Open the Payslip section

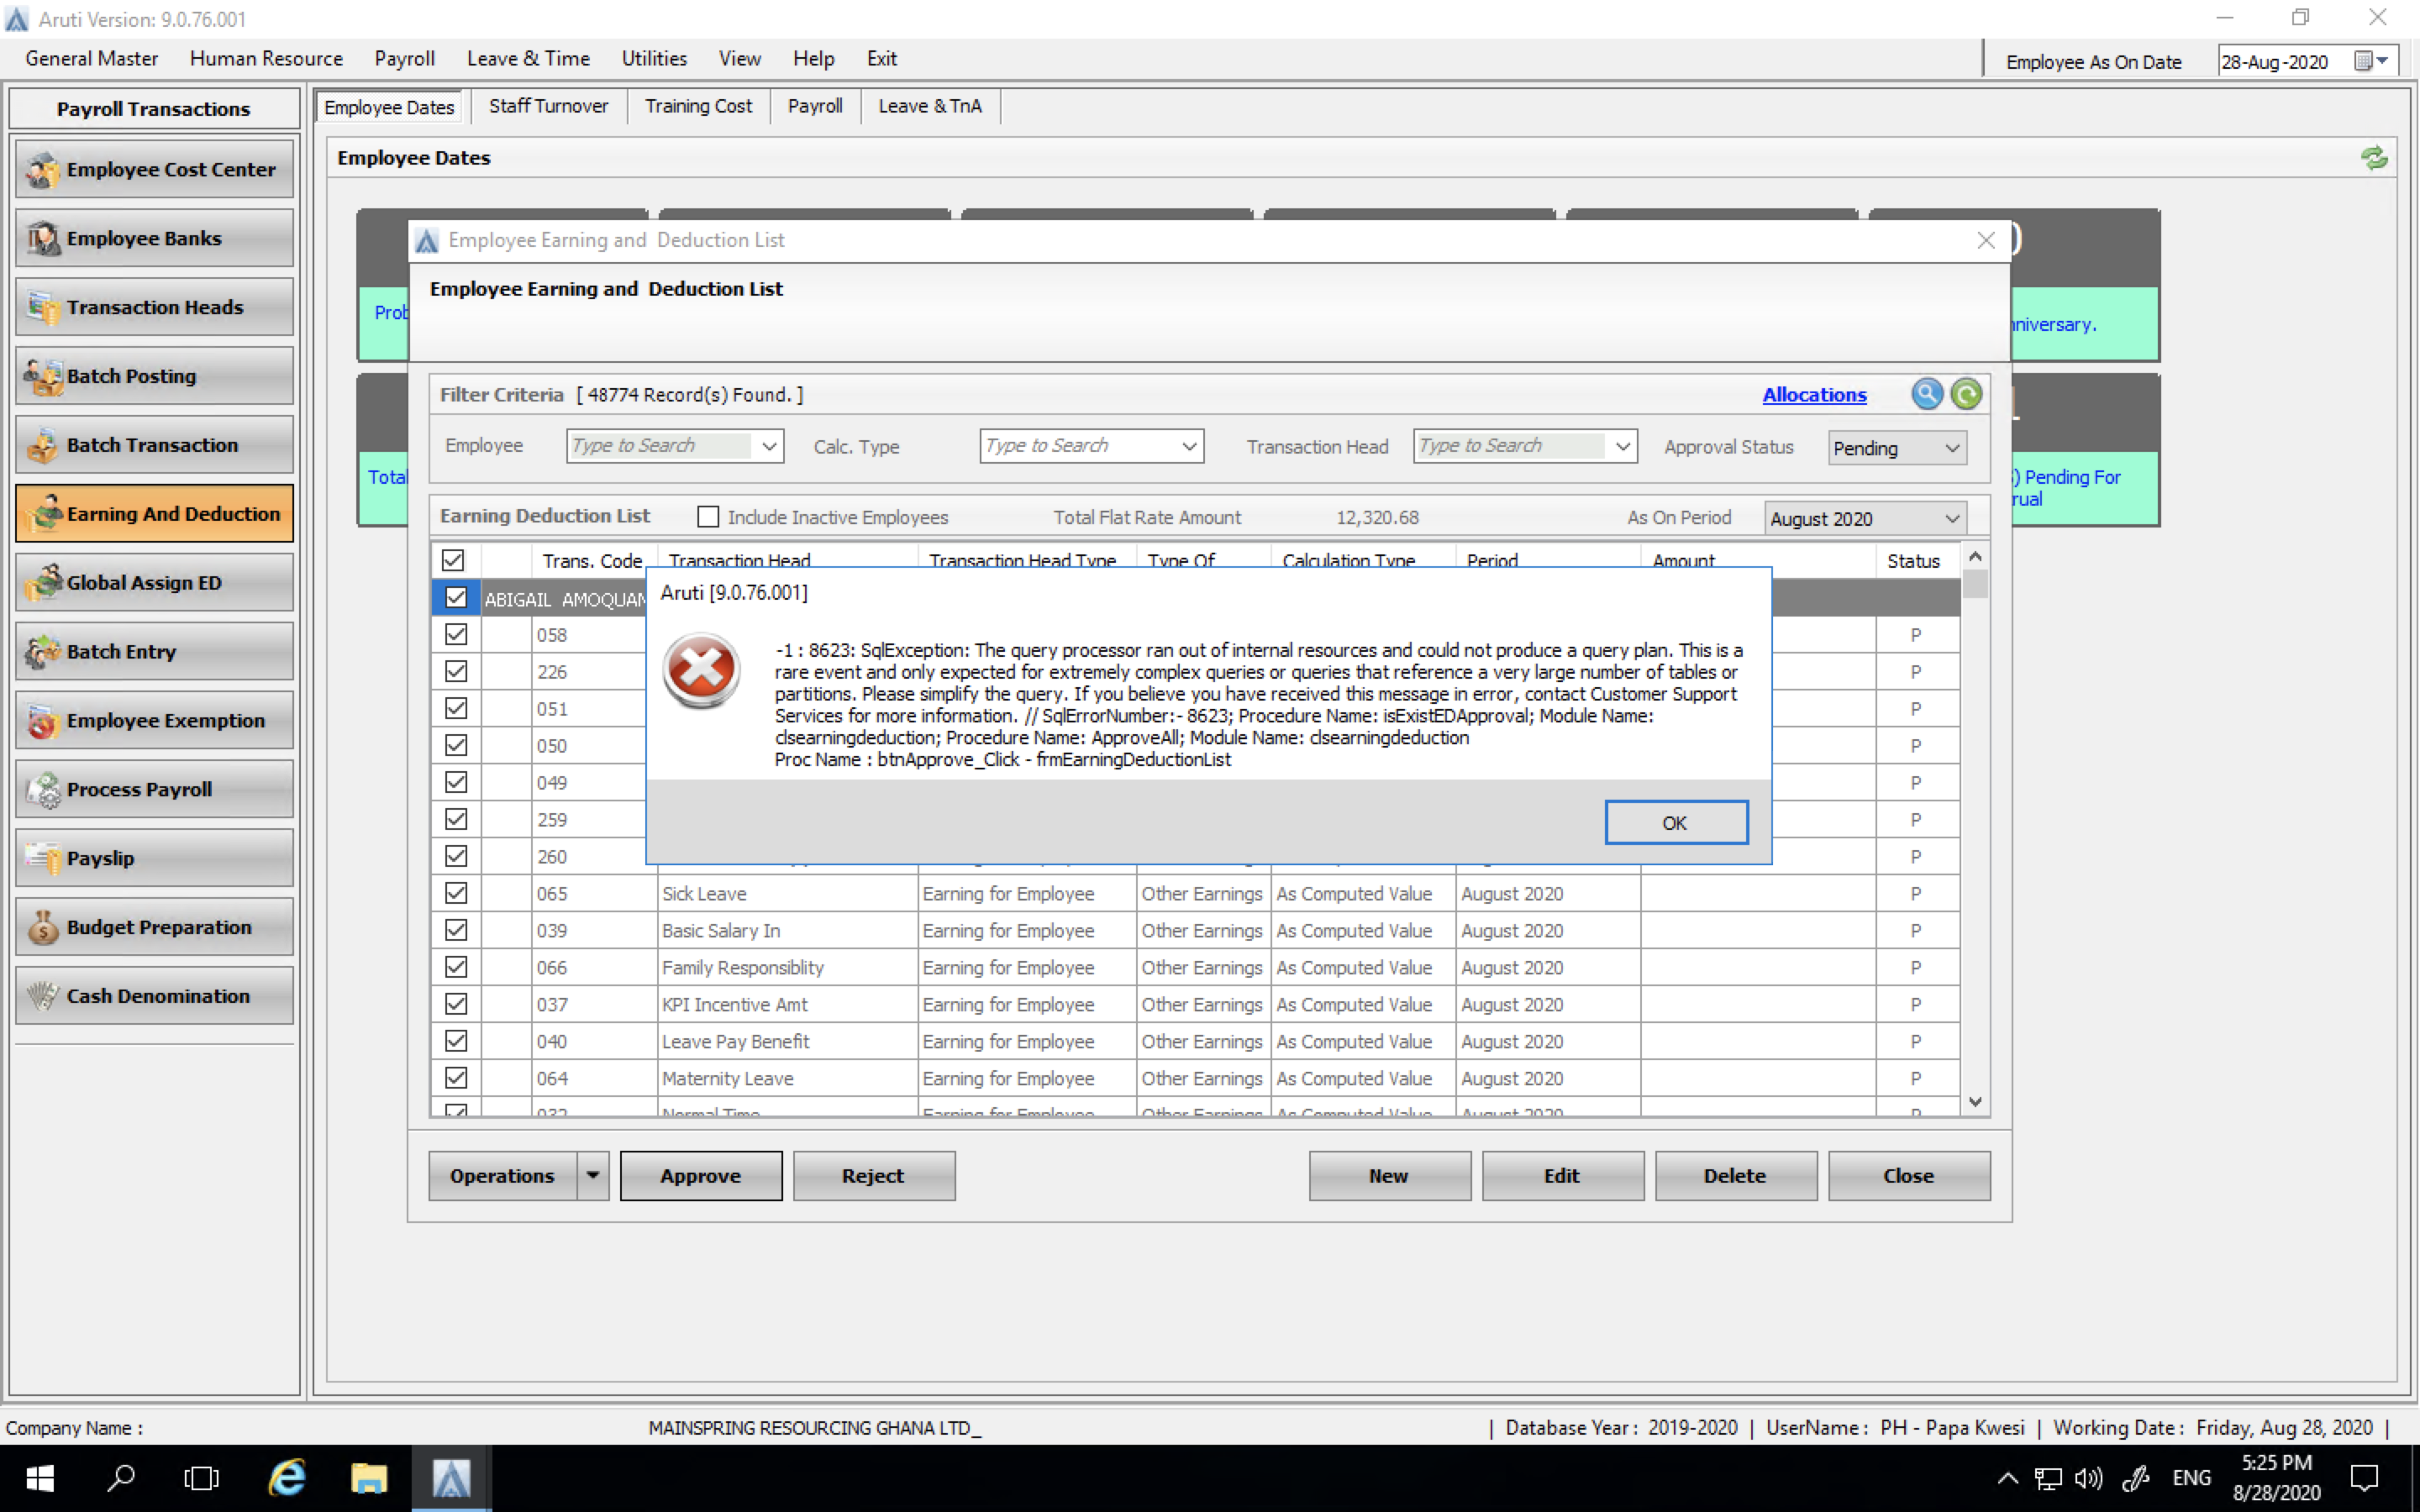[x=154, y=857]
